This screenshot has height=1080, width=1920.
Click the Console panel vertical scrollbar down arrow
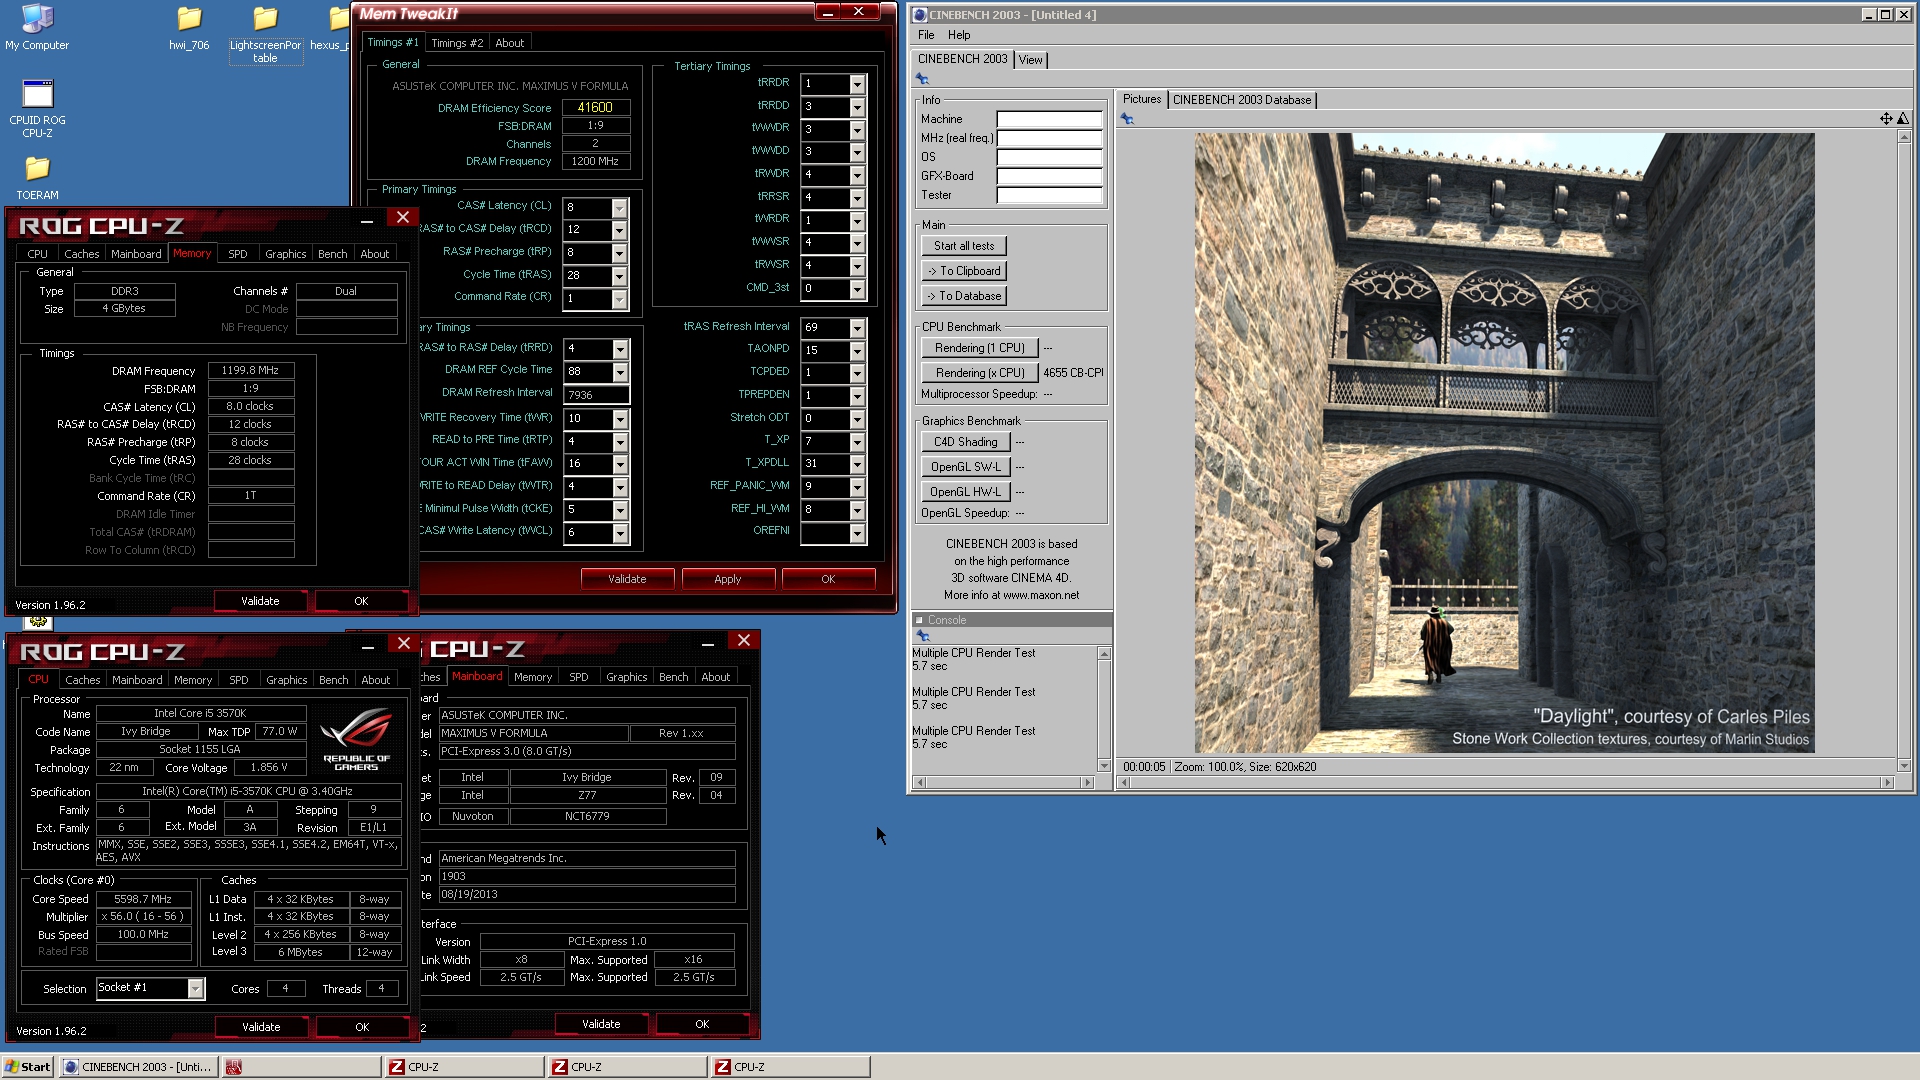click(x=1104, y=766)
